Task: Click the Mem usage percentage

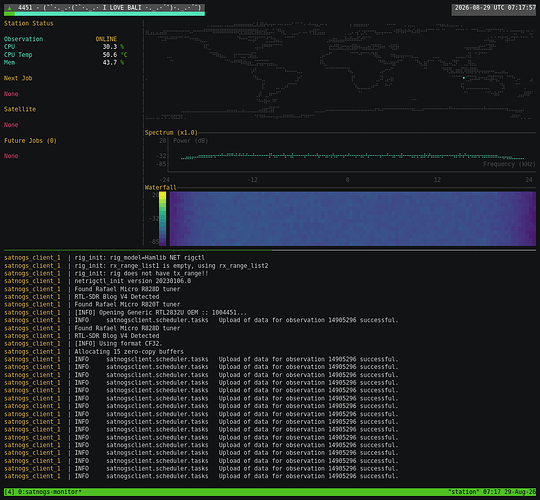Action: [x=113, y=62]
